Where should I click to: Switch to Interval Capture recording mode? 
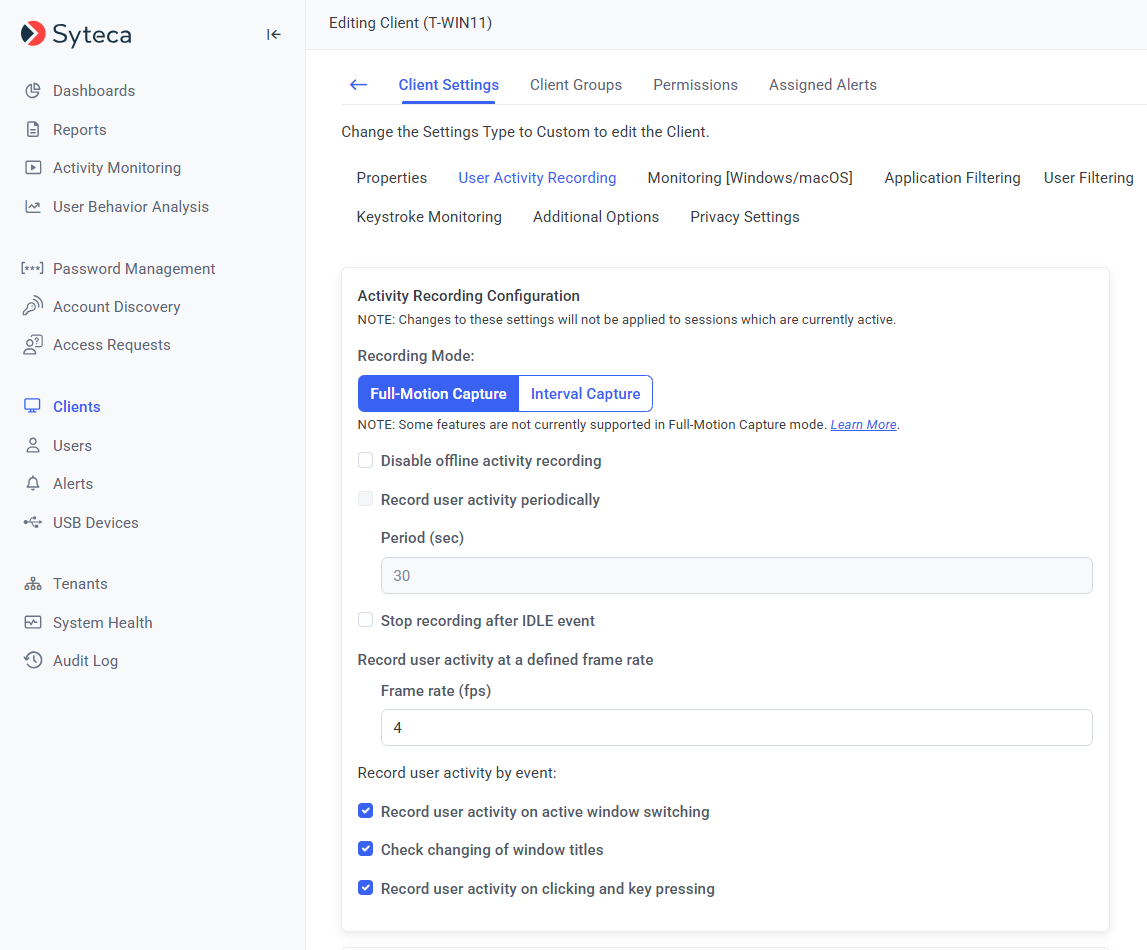pyautogui.click(x=585, y=394)
